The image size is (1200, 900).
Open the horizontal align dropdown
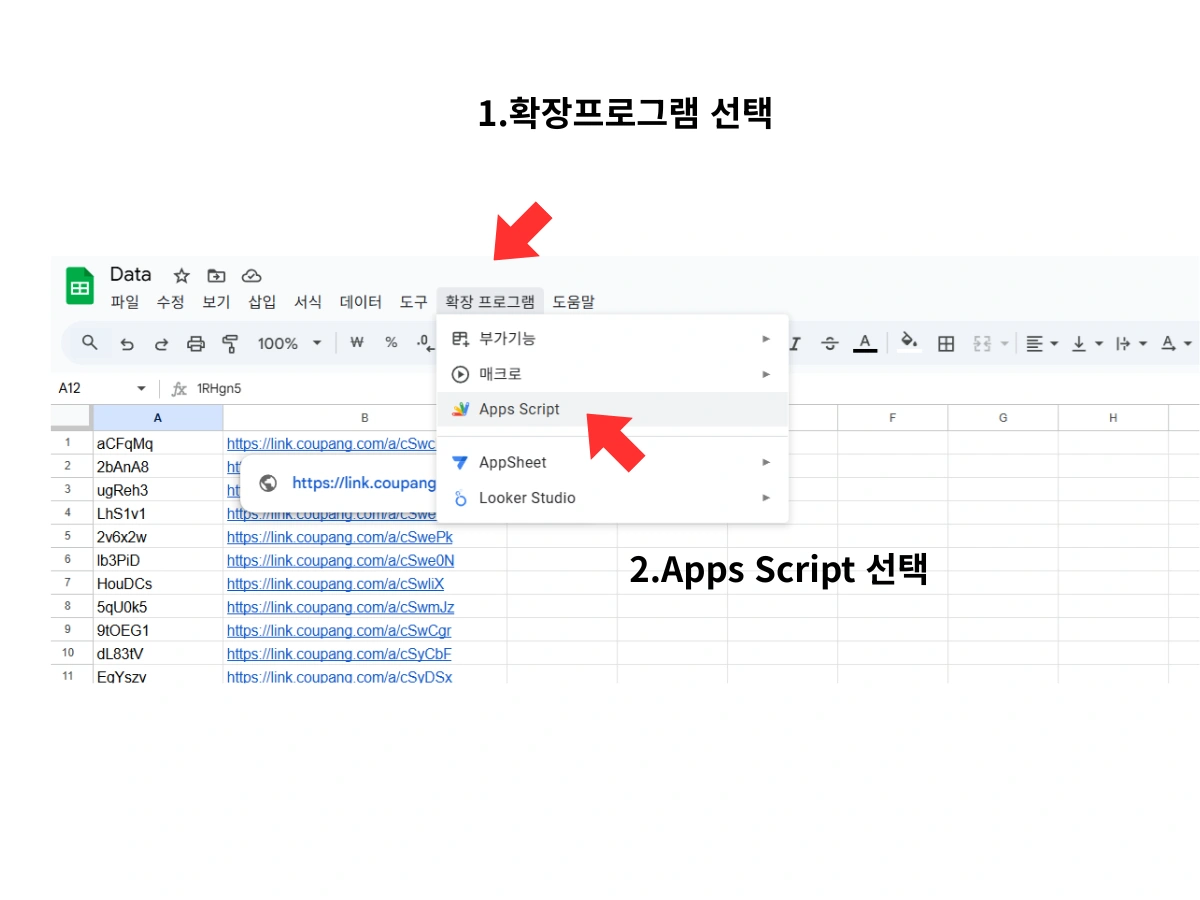coord(1040,343)
